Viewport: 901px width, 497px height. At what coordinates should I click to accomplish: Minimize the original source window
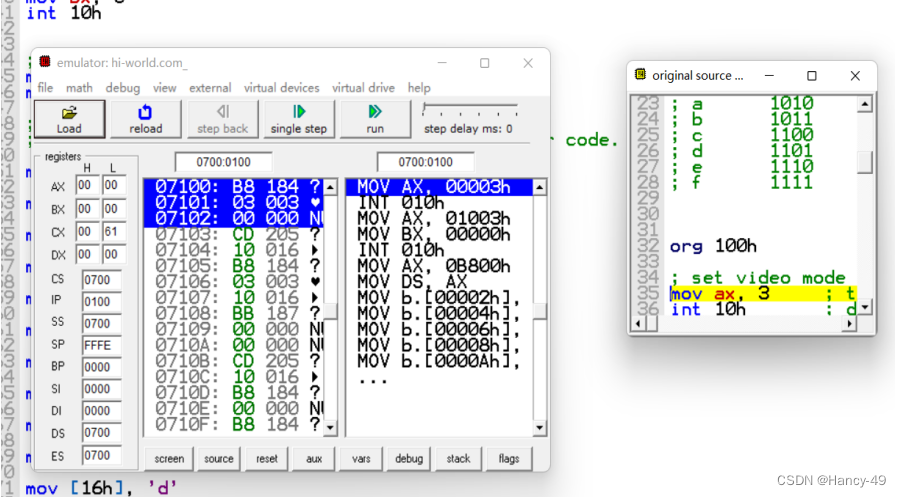[x=769, y=76]
